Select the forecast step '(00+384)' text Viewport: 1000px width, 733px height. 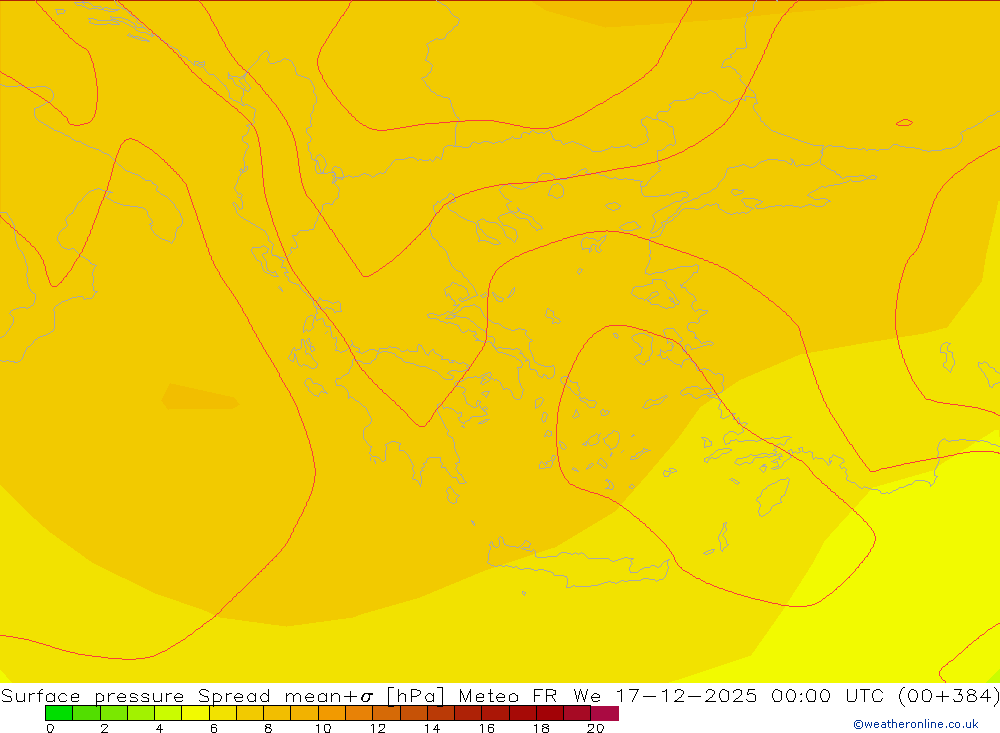click(948, 695)
